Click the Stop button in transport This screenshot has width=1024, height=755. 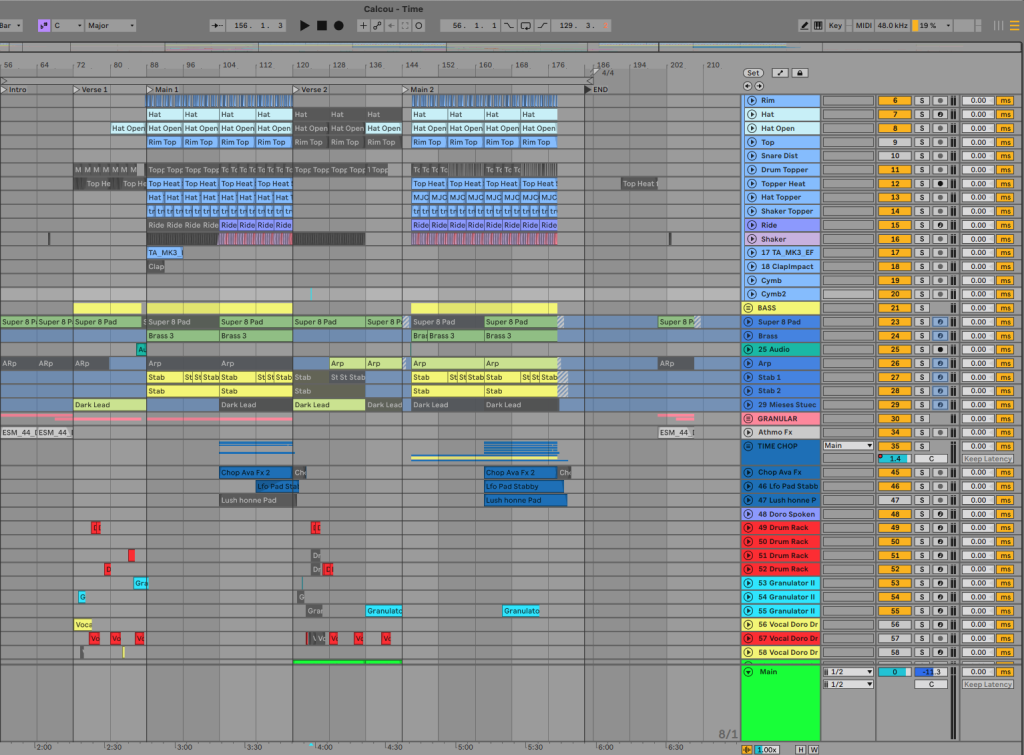tap(322, 25)
